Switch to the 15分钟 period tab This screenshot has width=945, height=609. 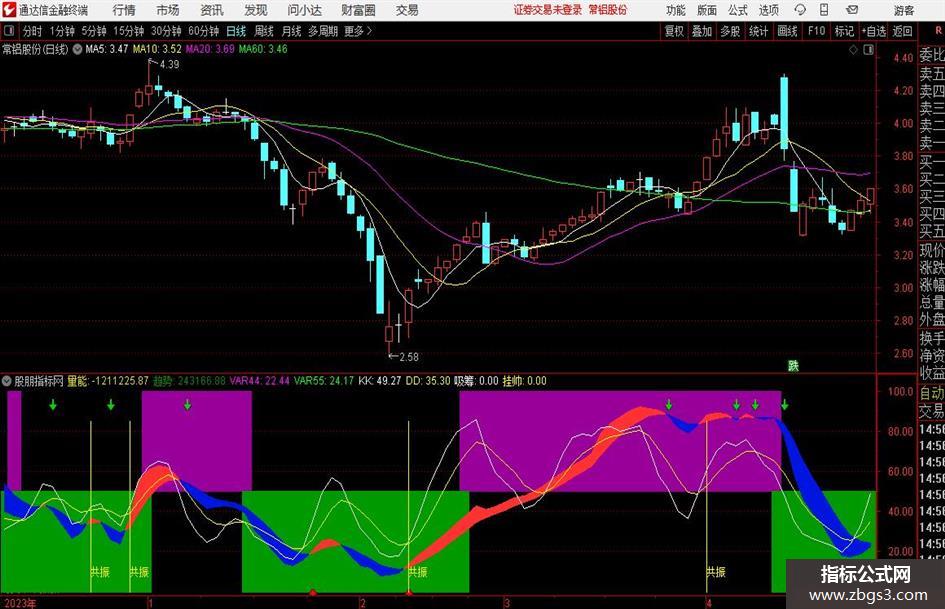(128, 31)
